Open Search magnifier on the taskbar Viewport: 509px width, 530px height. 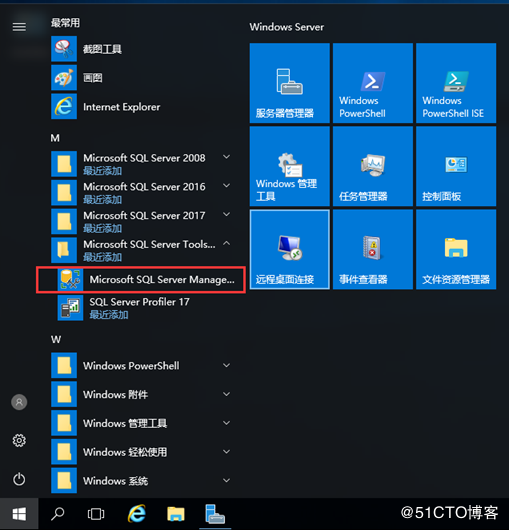tap(57, 514)
